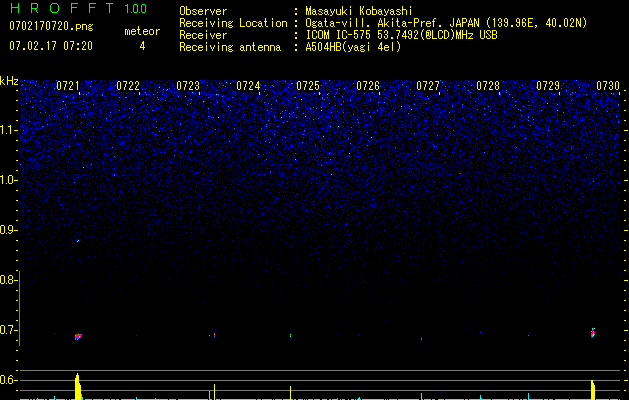Click the 1.0 kHz axis label
Image resolution: width=629 pixels, height=400 pixels.
coord(8,180)
